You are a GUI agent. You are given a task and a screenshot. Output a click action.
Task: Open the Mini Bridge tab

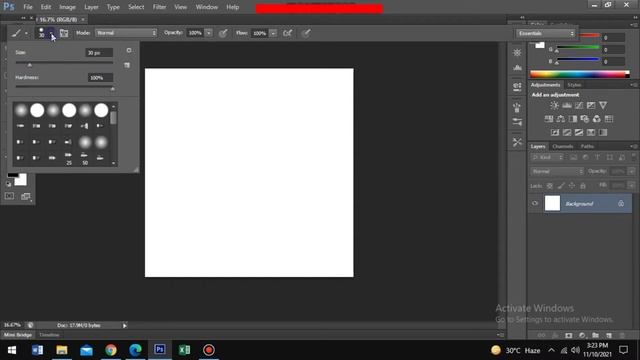18,335
